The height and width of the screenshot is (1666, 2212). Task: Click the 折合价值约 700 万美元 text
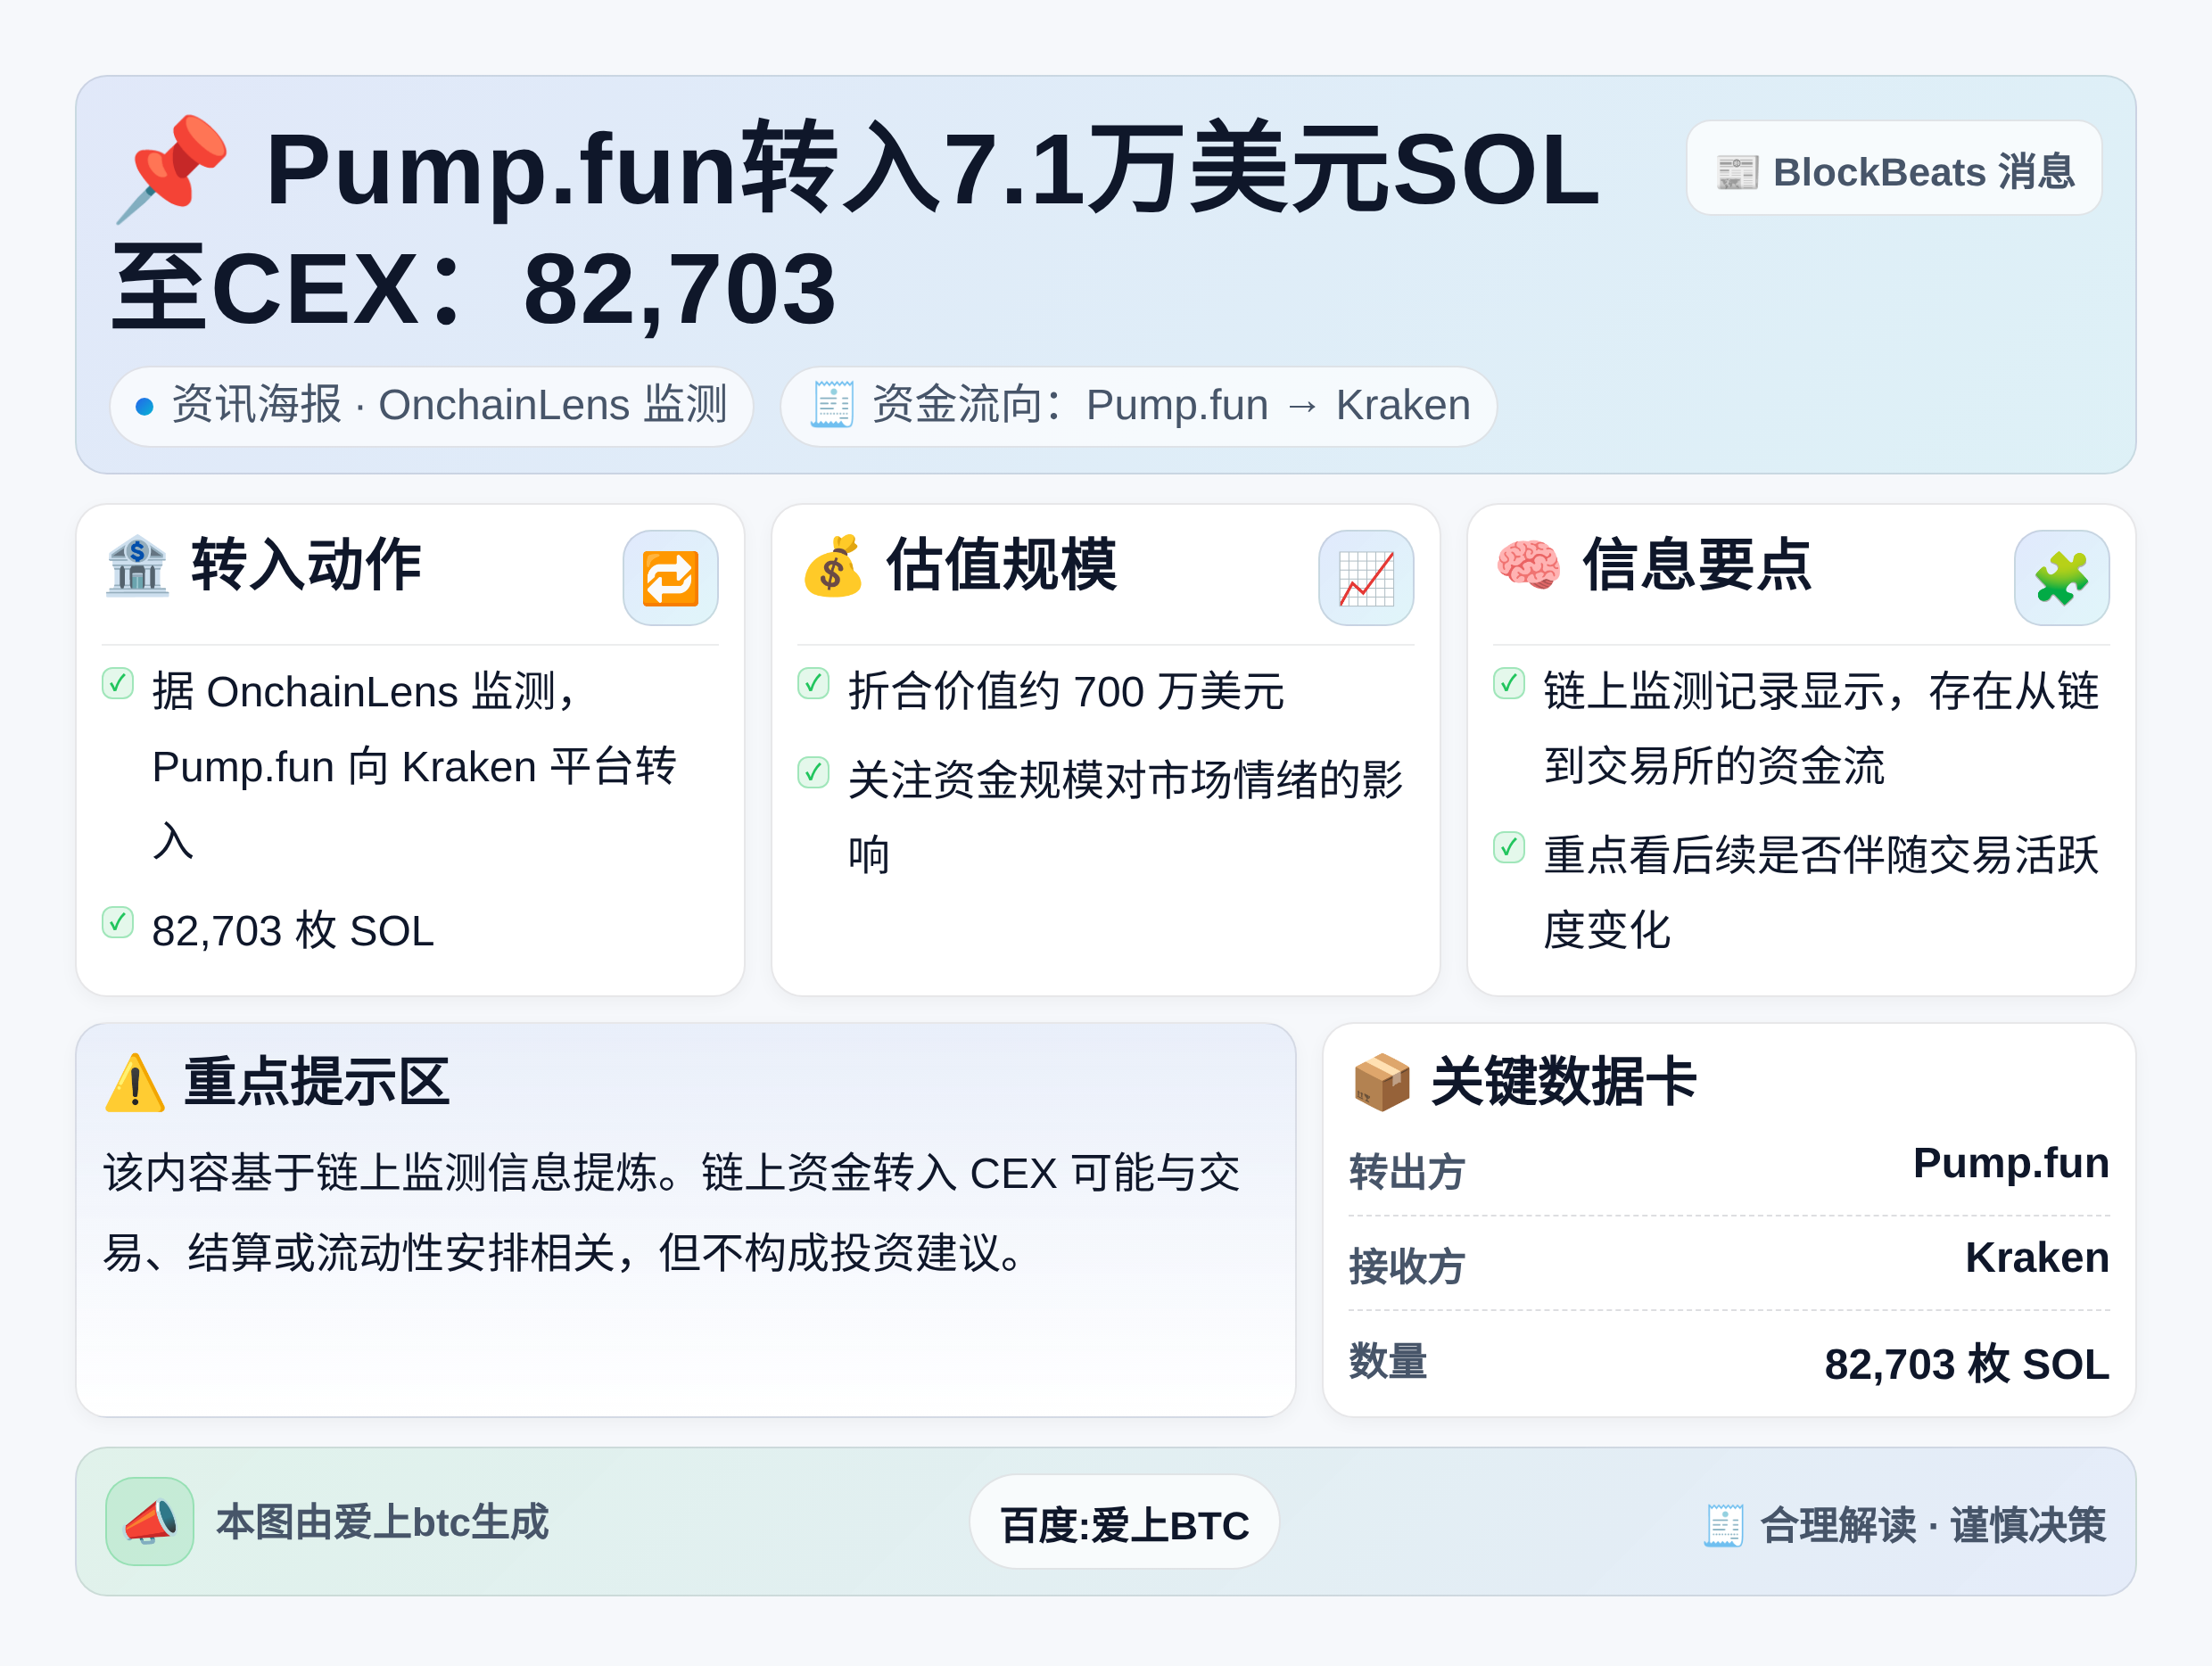(x=1066, y=692)
